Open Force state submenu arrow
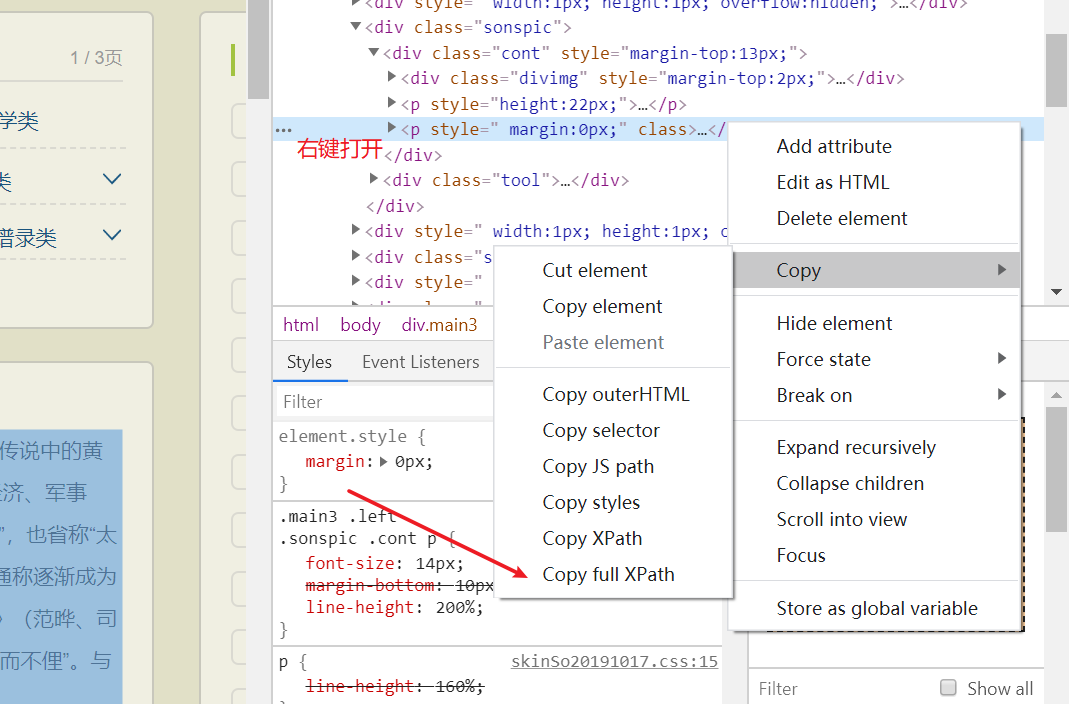Viewport: 1069px width, 704px height. click(1002, 358)
